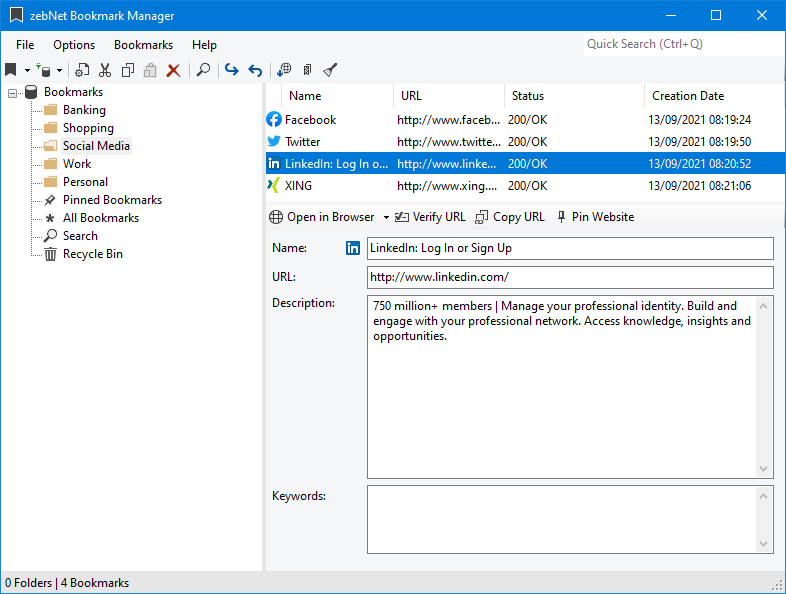Click the scissors cut icon

click(105, 70)
